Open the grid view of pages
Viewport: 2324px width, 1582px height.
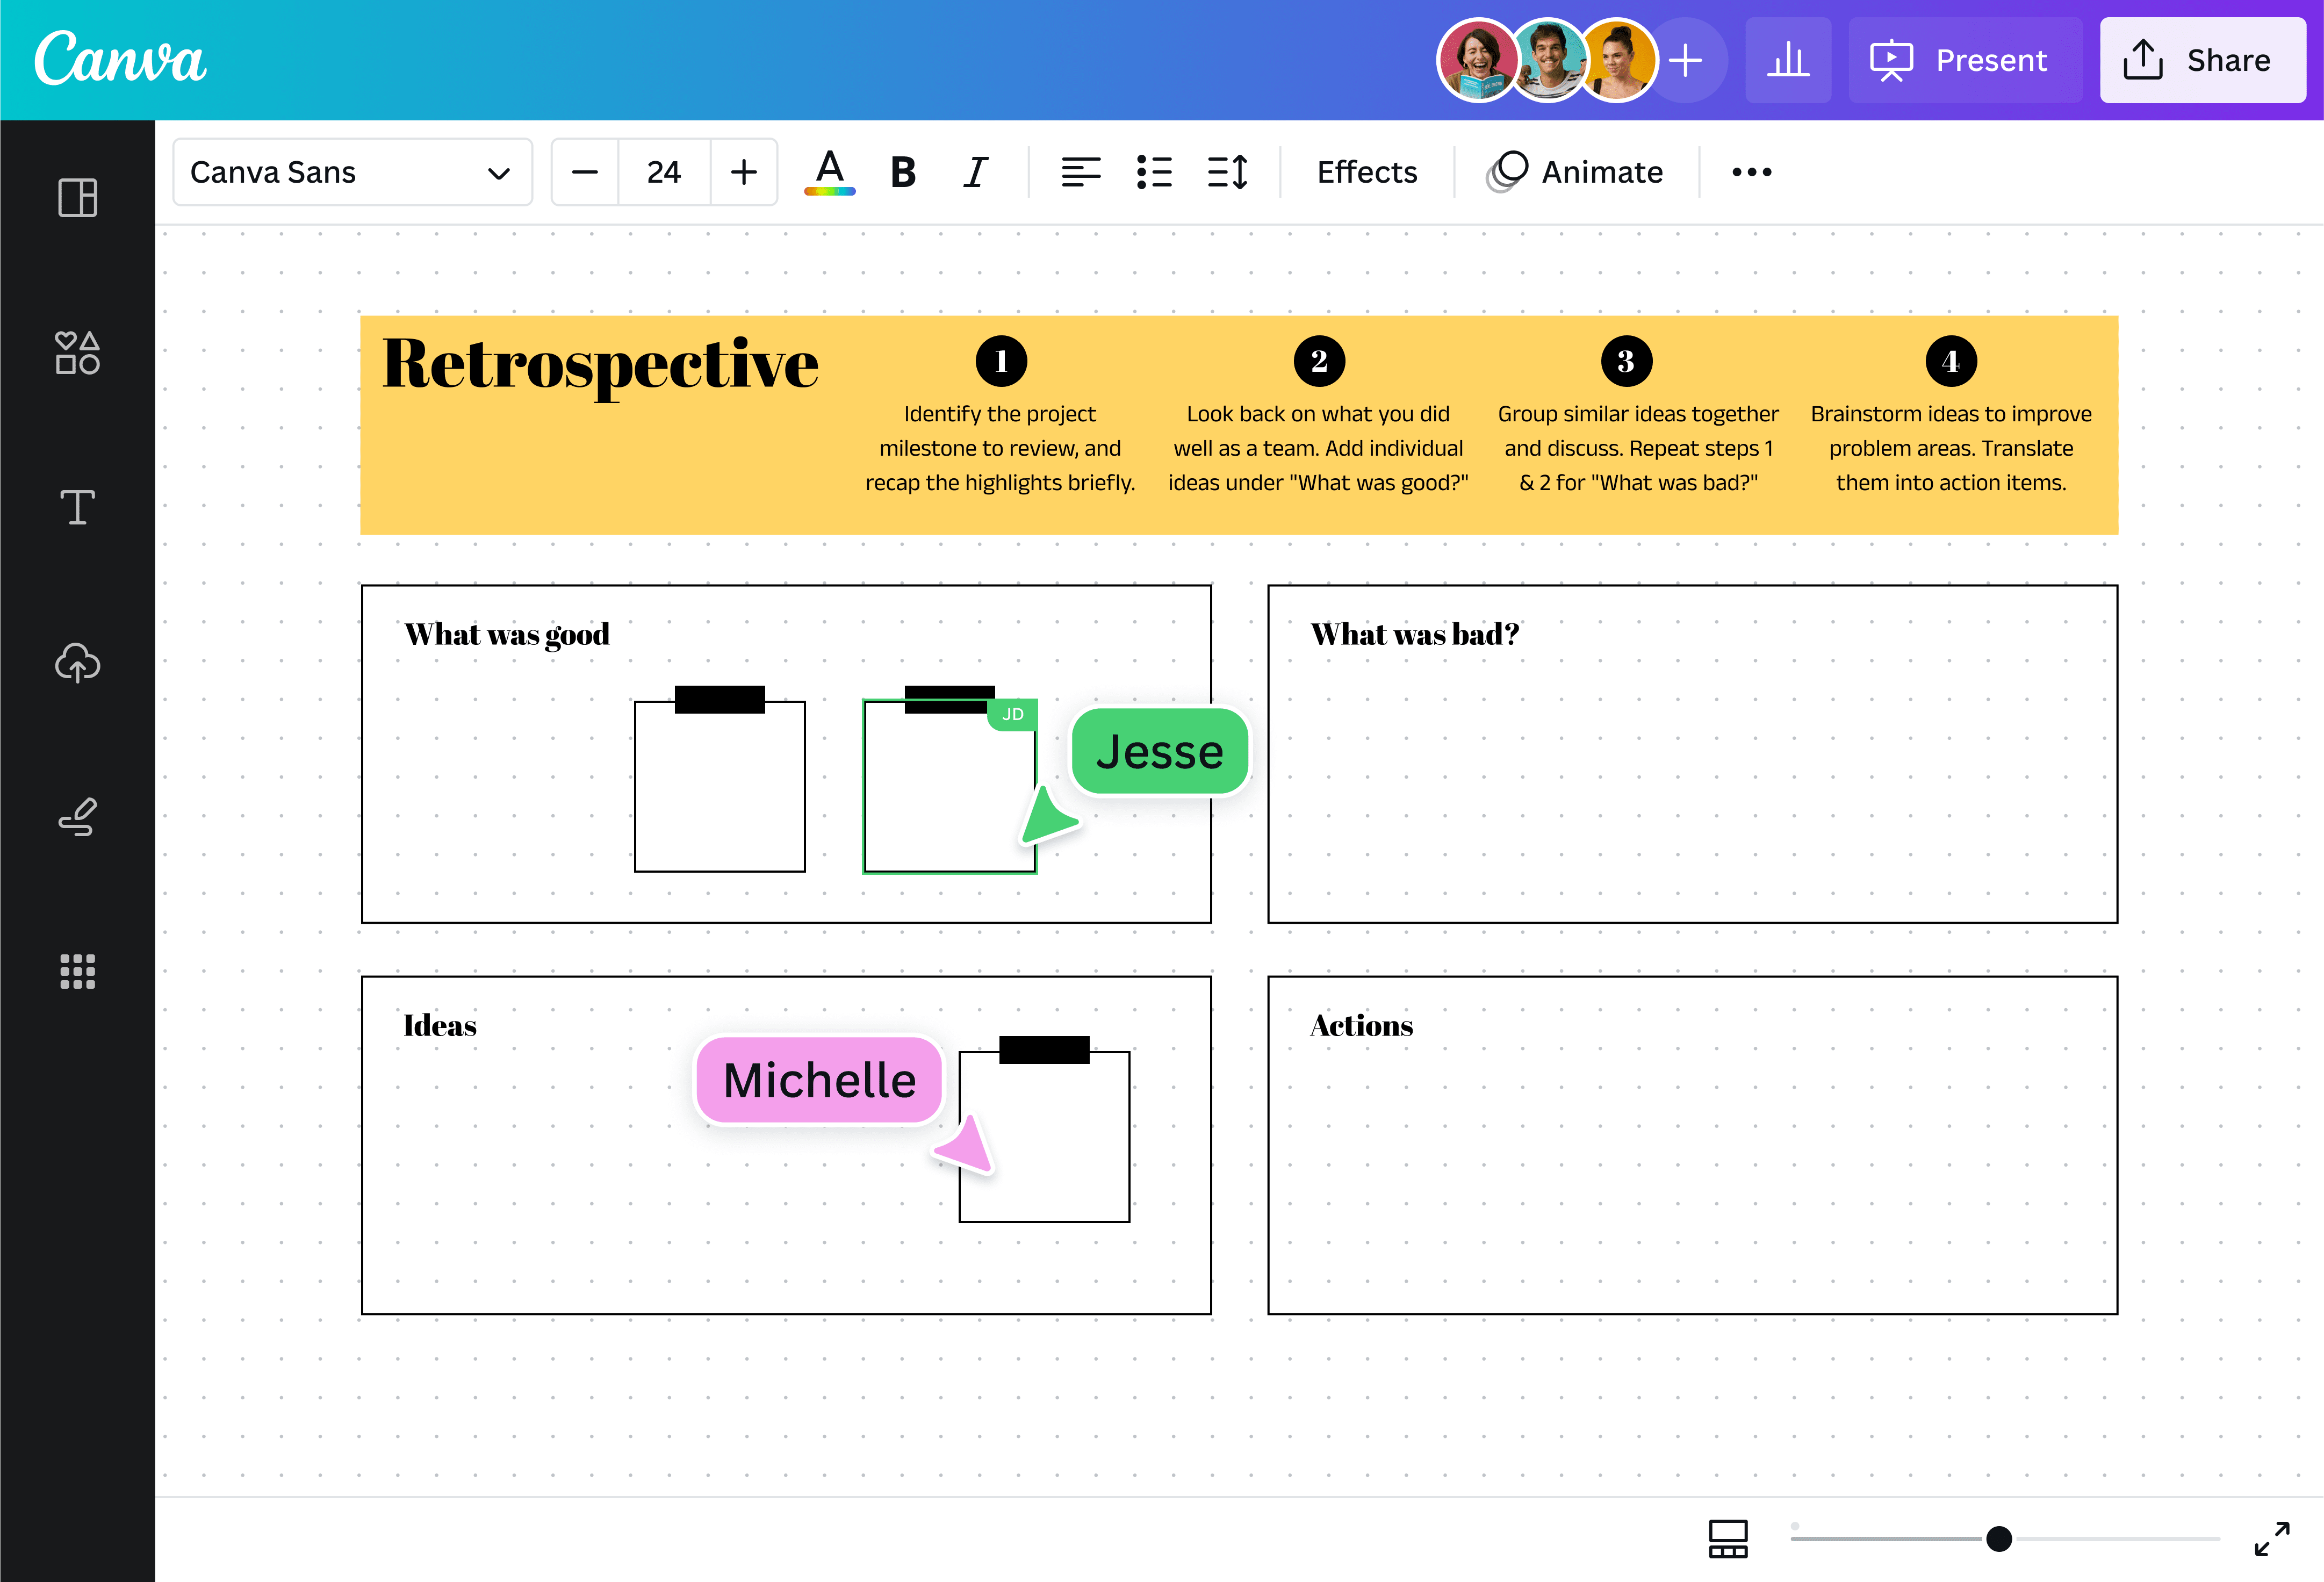1728,1539
